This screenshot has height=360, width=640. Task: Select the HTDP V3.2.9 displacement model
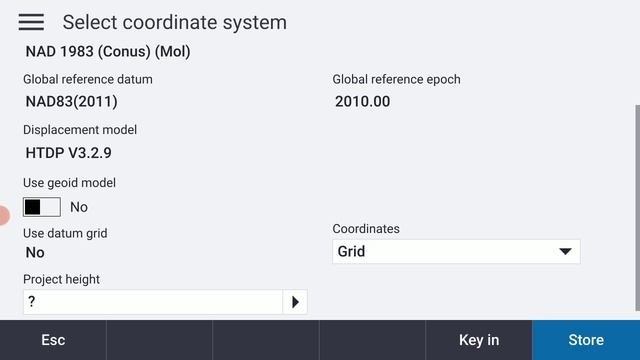pos(69,153)
